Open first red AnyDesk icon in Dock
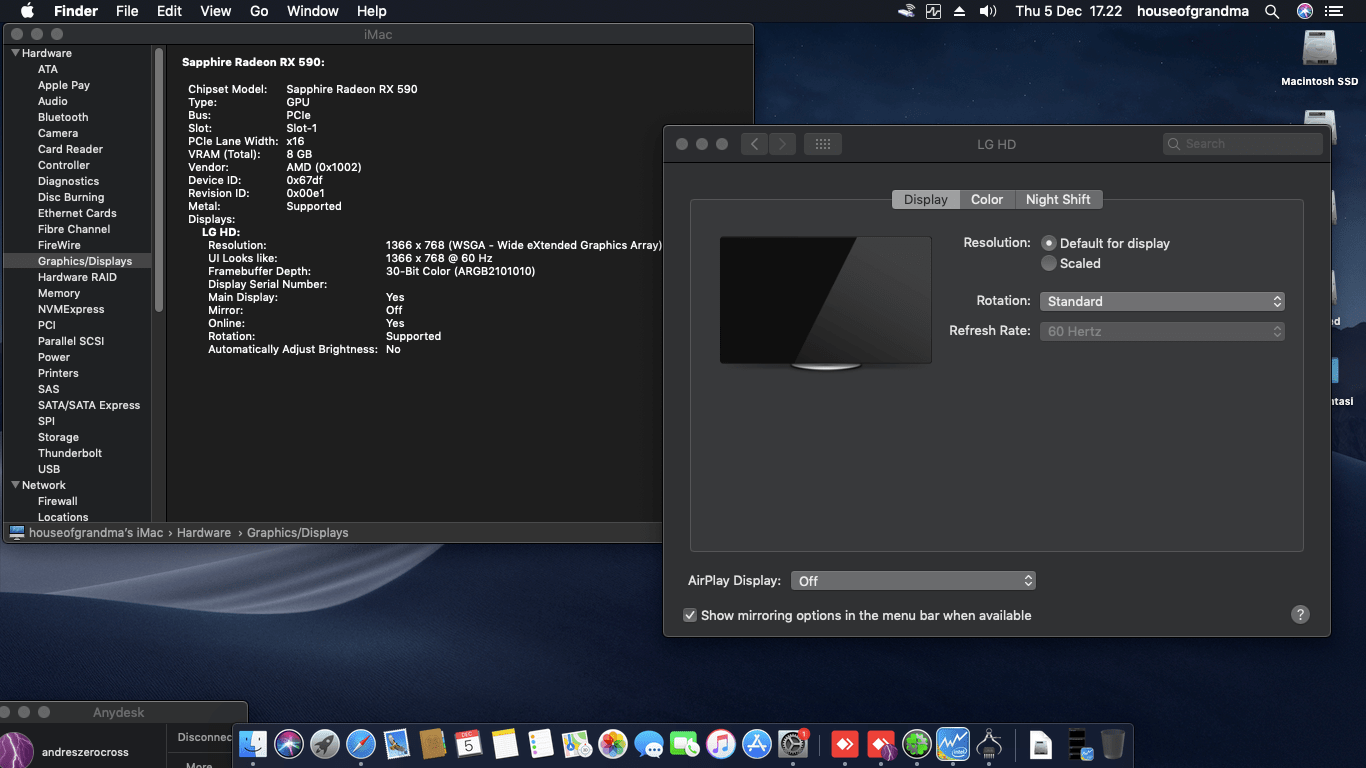 point(845,744)
